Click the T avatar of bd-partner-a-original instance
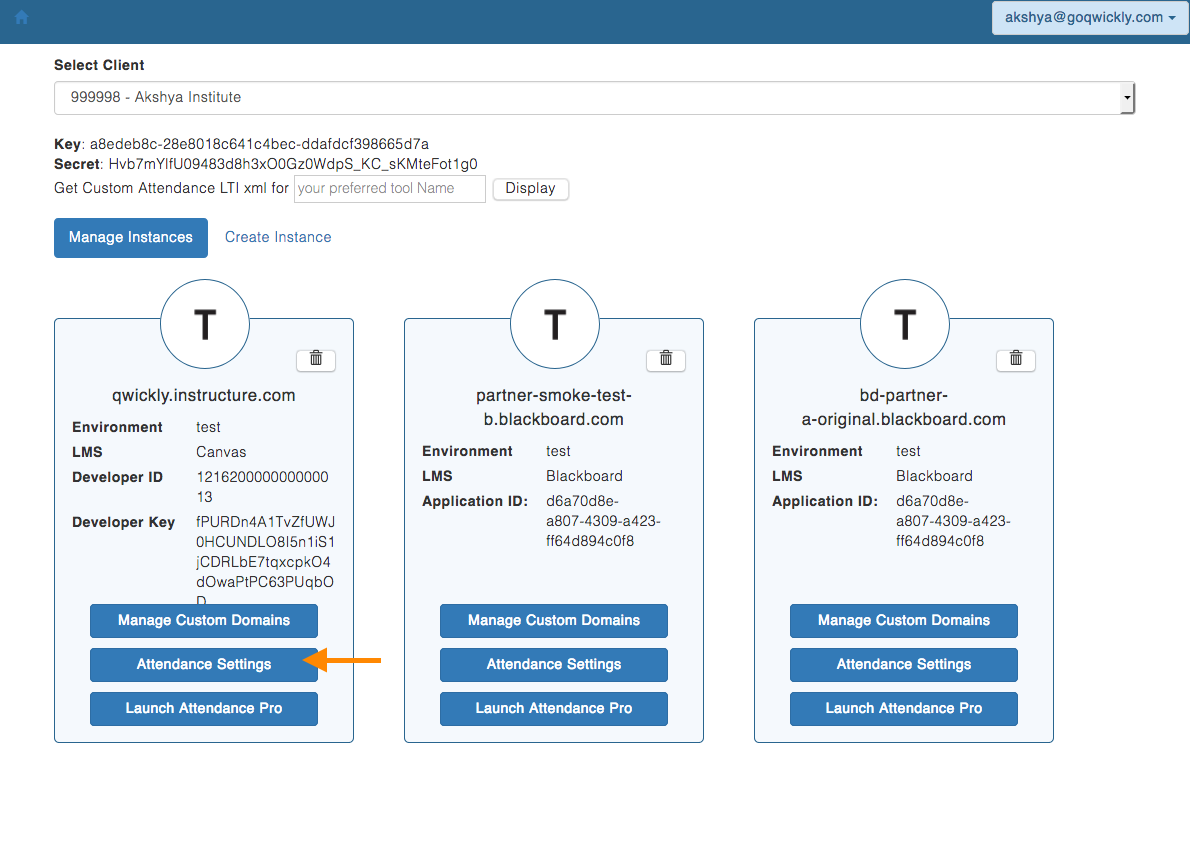This screenshot has width=1190, height=853. click(904, 324)
